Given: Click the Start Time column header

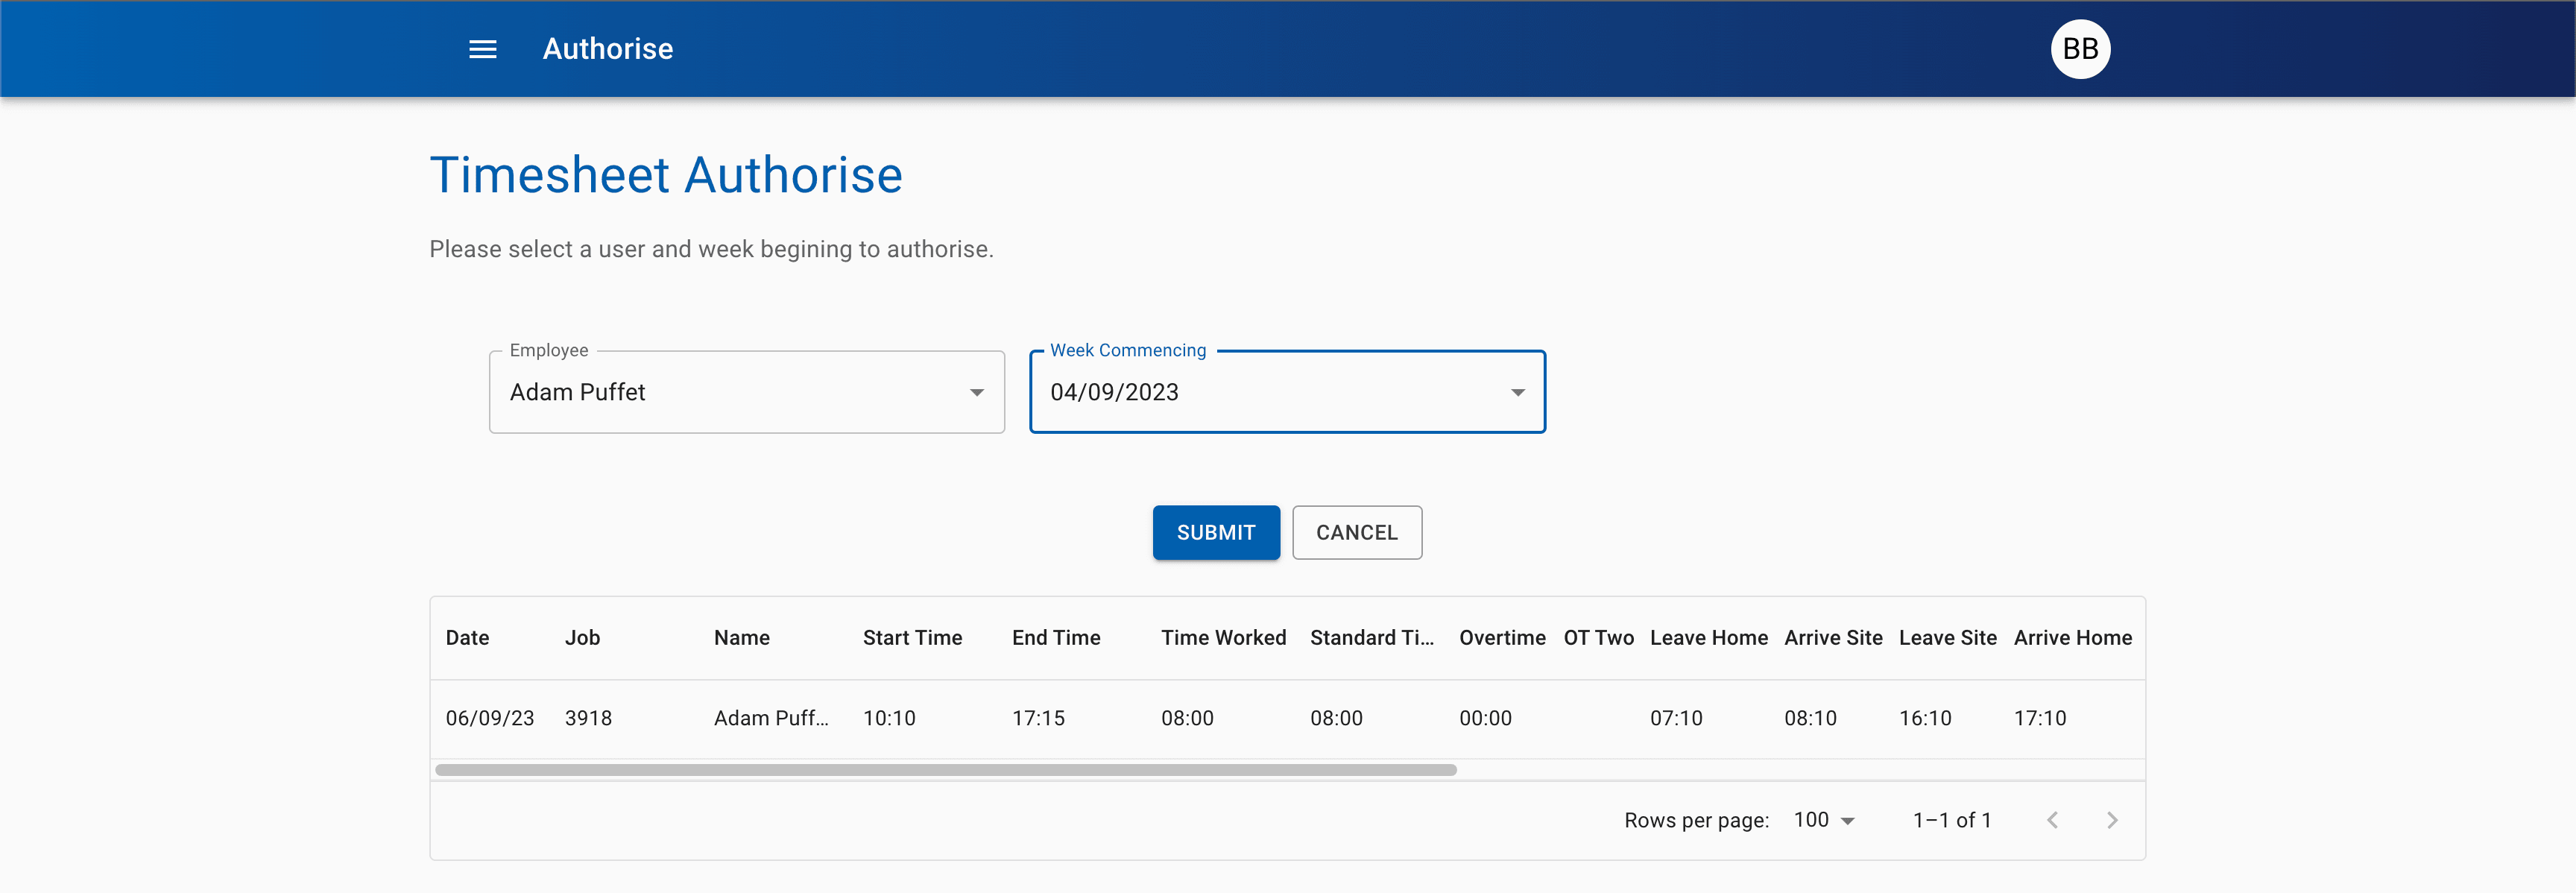Looking at the screenshot, I should (x=912, y=638).
